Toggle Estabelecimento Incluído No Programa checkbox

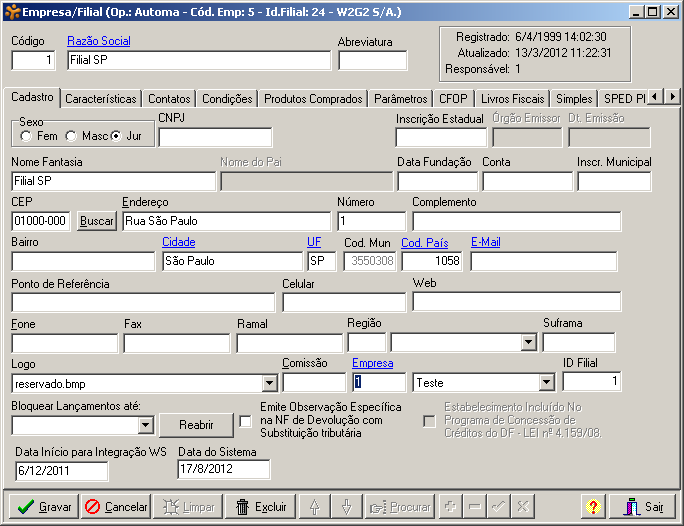coord(430,421)
